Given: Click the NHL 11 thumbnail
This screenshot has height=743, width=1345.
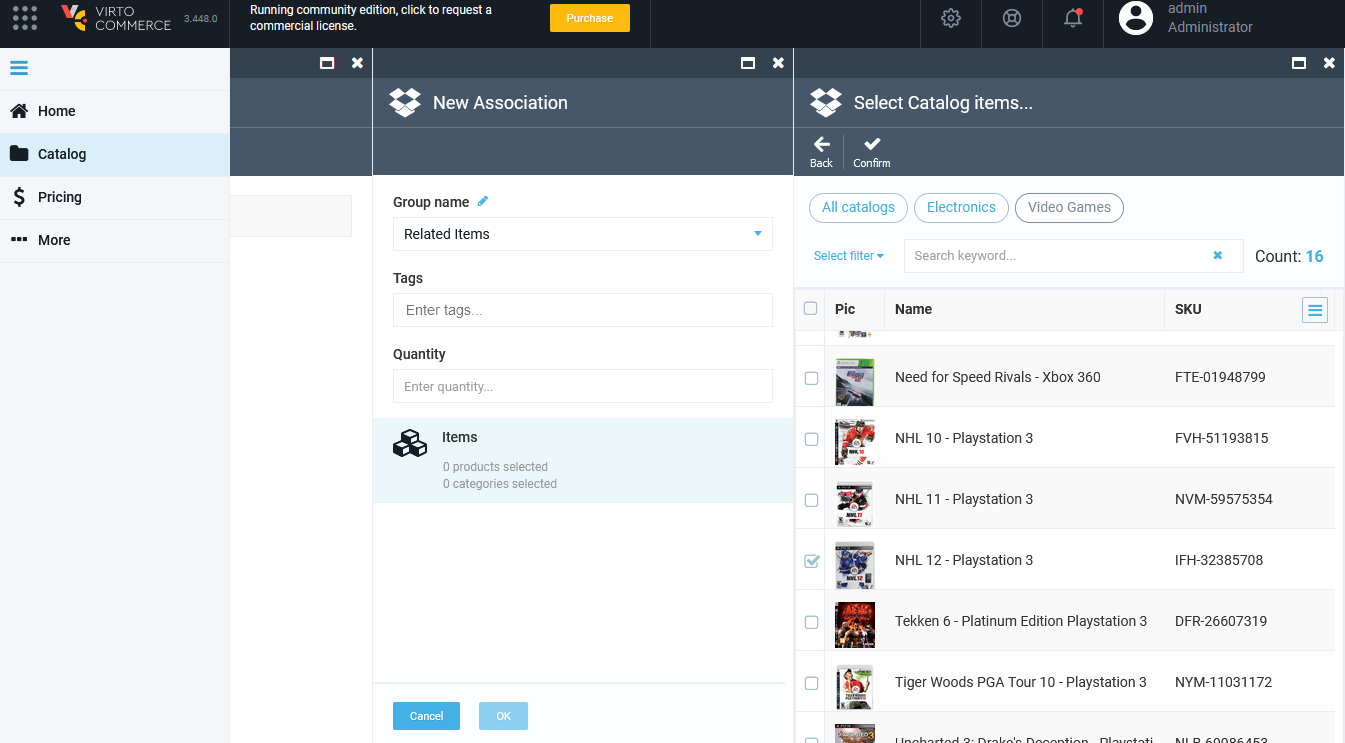Looking at the screenshot, I should (x=855, y=503).
